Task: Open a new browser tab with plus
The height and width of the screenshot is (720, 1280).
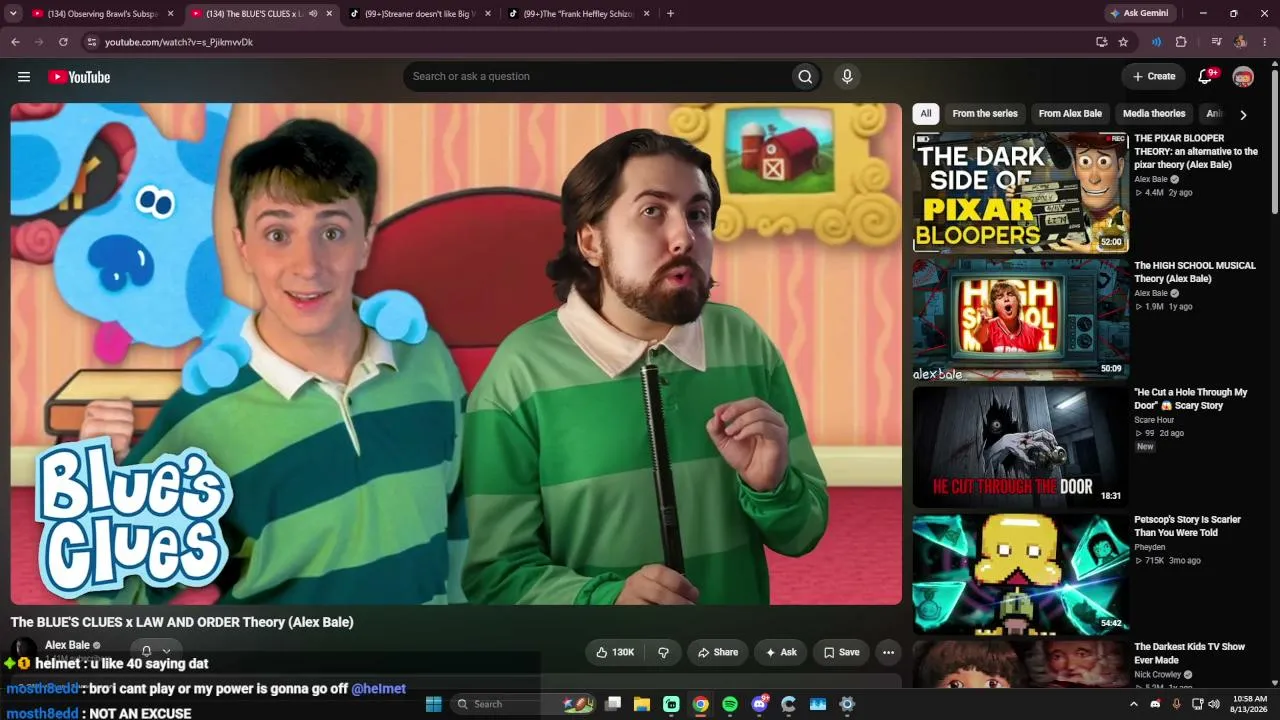Action: pos(670,14)
